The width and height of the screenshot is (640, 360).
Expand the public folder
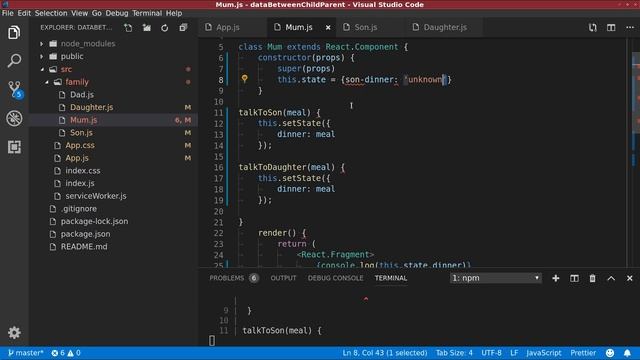pos(41,56)
